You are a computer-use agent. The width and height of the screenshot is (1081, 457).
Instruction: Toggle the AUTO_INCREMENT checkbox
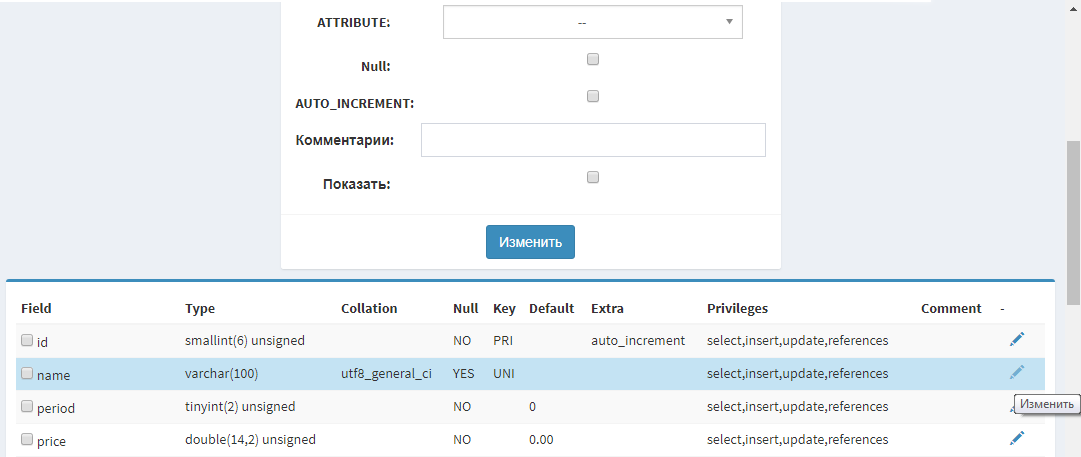pyautogui.click(x=593, y=97)
